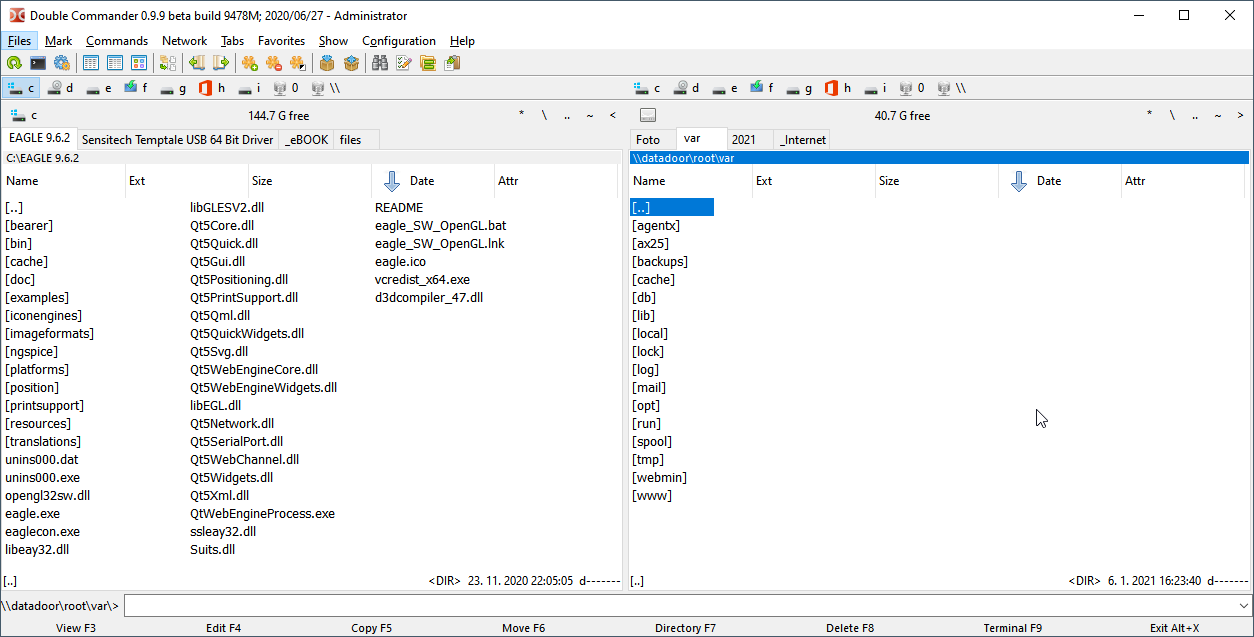Click the Exit Alt+X button
The image size is (1254, 637).
click(1174, 628)
